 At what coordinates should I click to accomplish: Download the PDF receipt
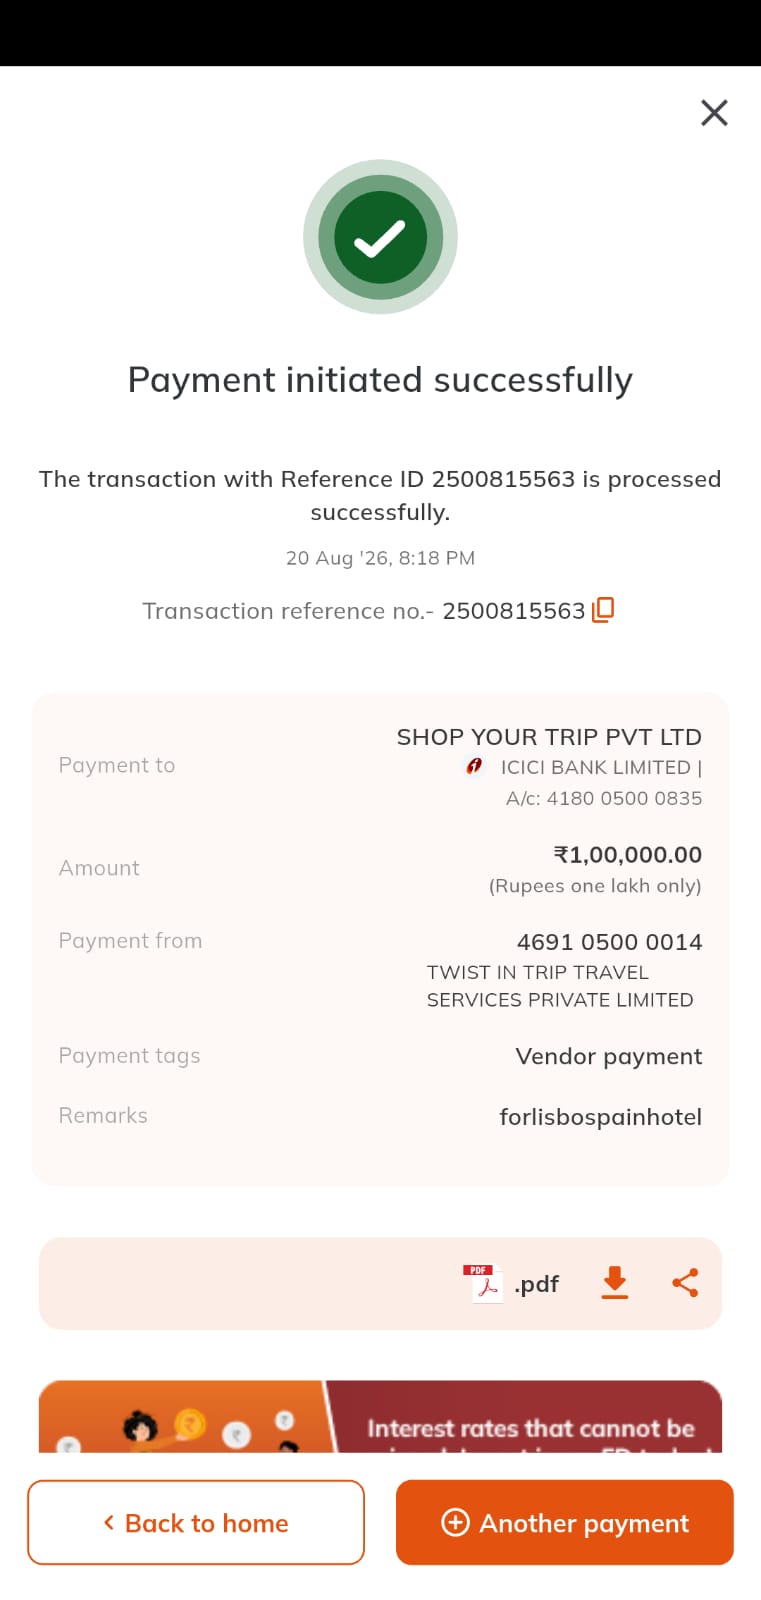615,1283
